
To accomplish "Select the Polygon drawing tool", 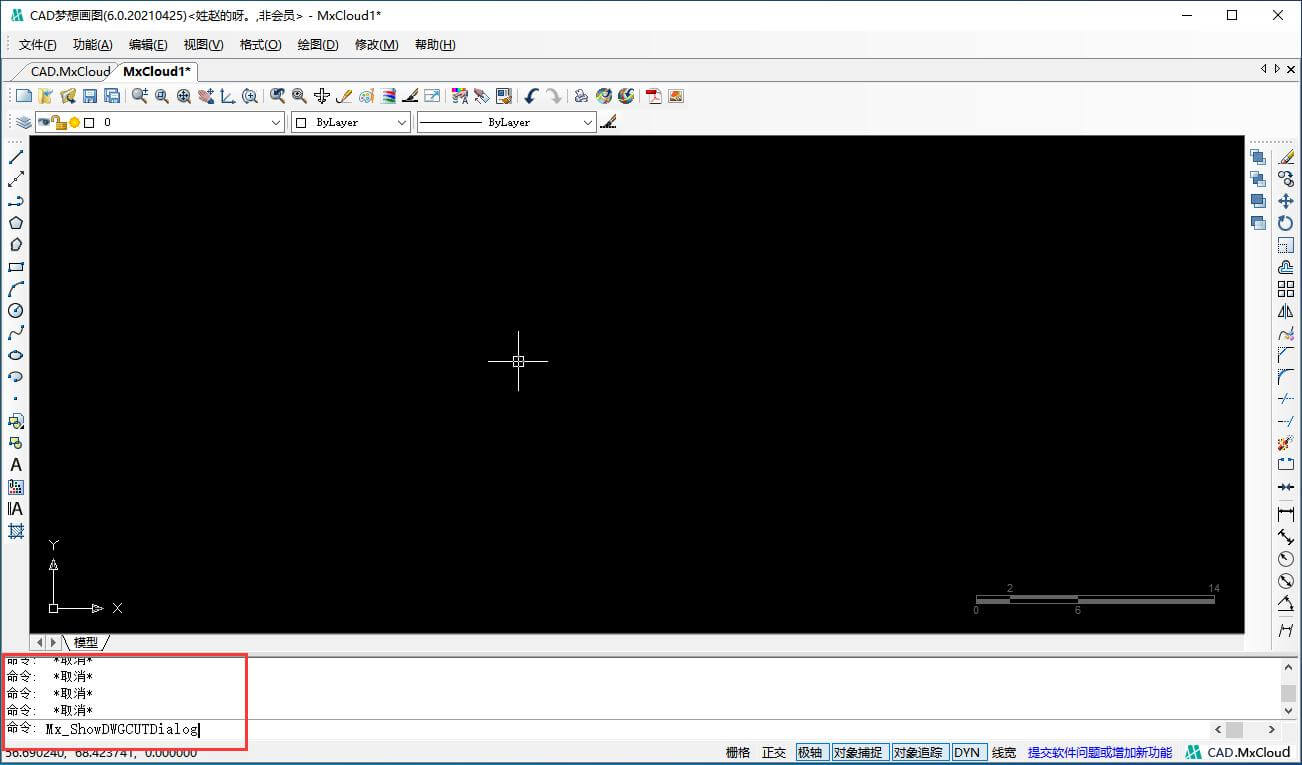I will coord(16,223).
